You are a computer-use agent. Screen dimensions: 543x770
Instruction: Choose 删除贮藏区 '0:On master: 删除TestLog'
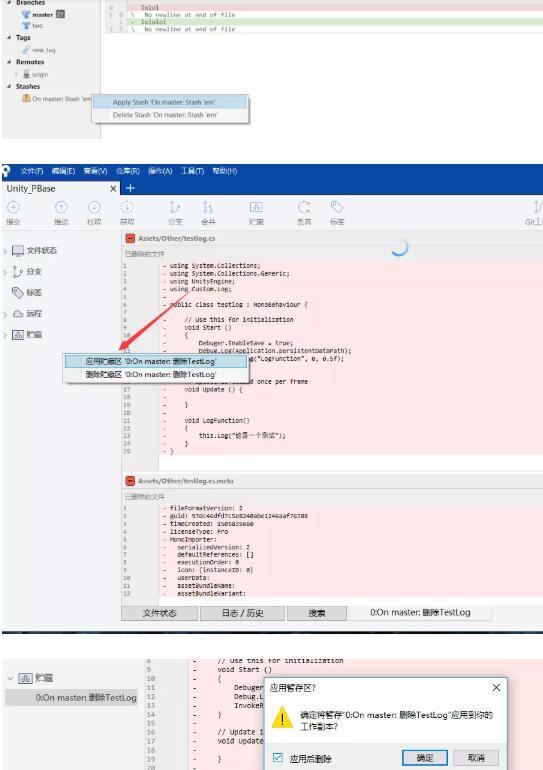tap(155, 374)
